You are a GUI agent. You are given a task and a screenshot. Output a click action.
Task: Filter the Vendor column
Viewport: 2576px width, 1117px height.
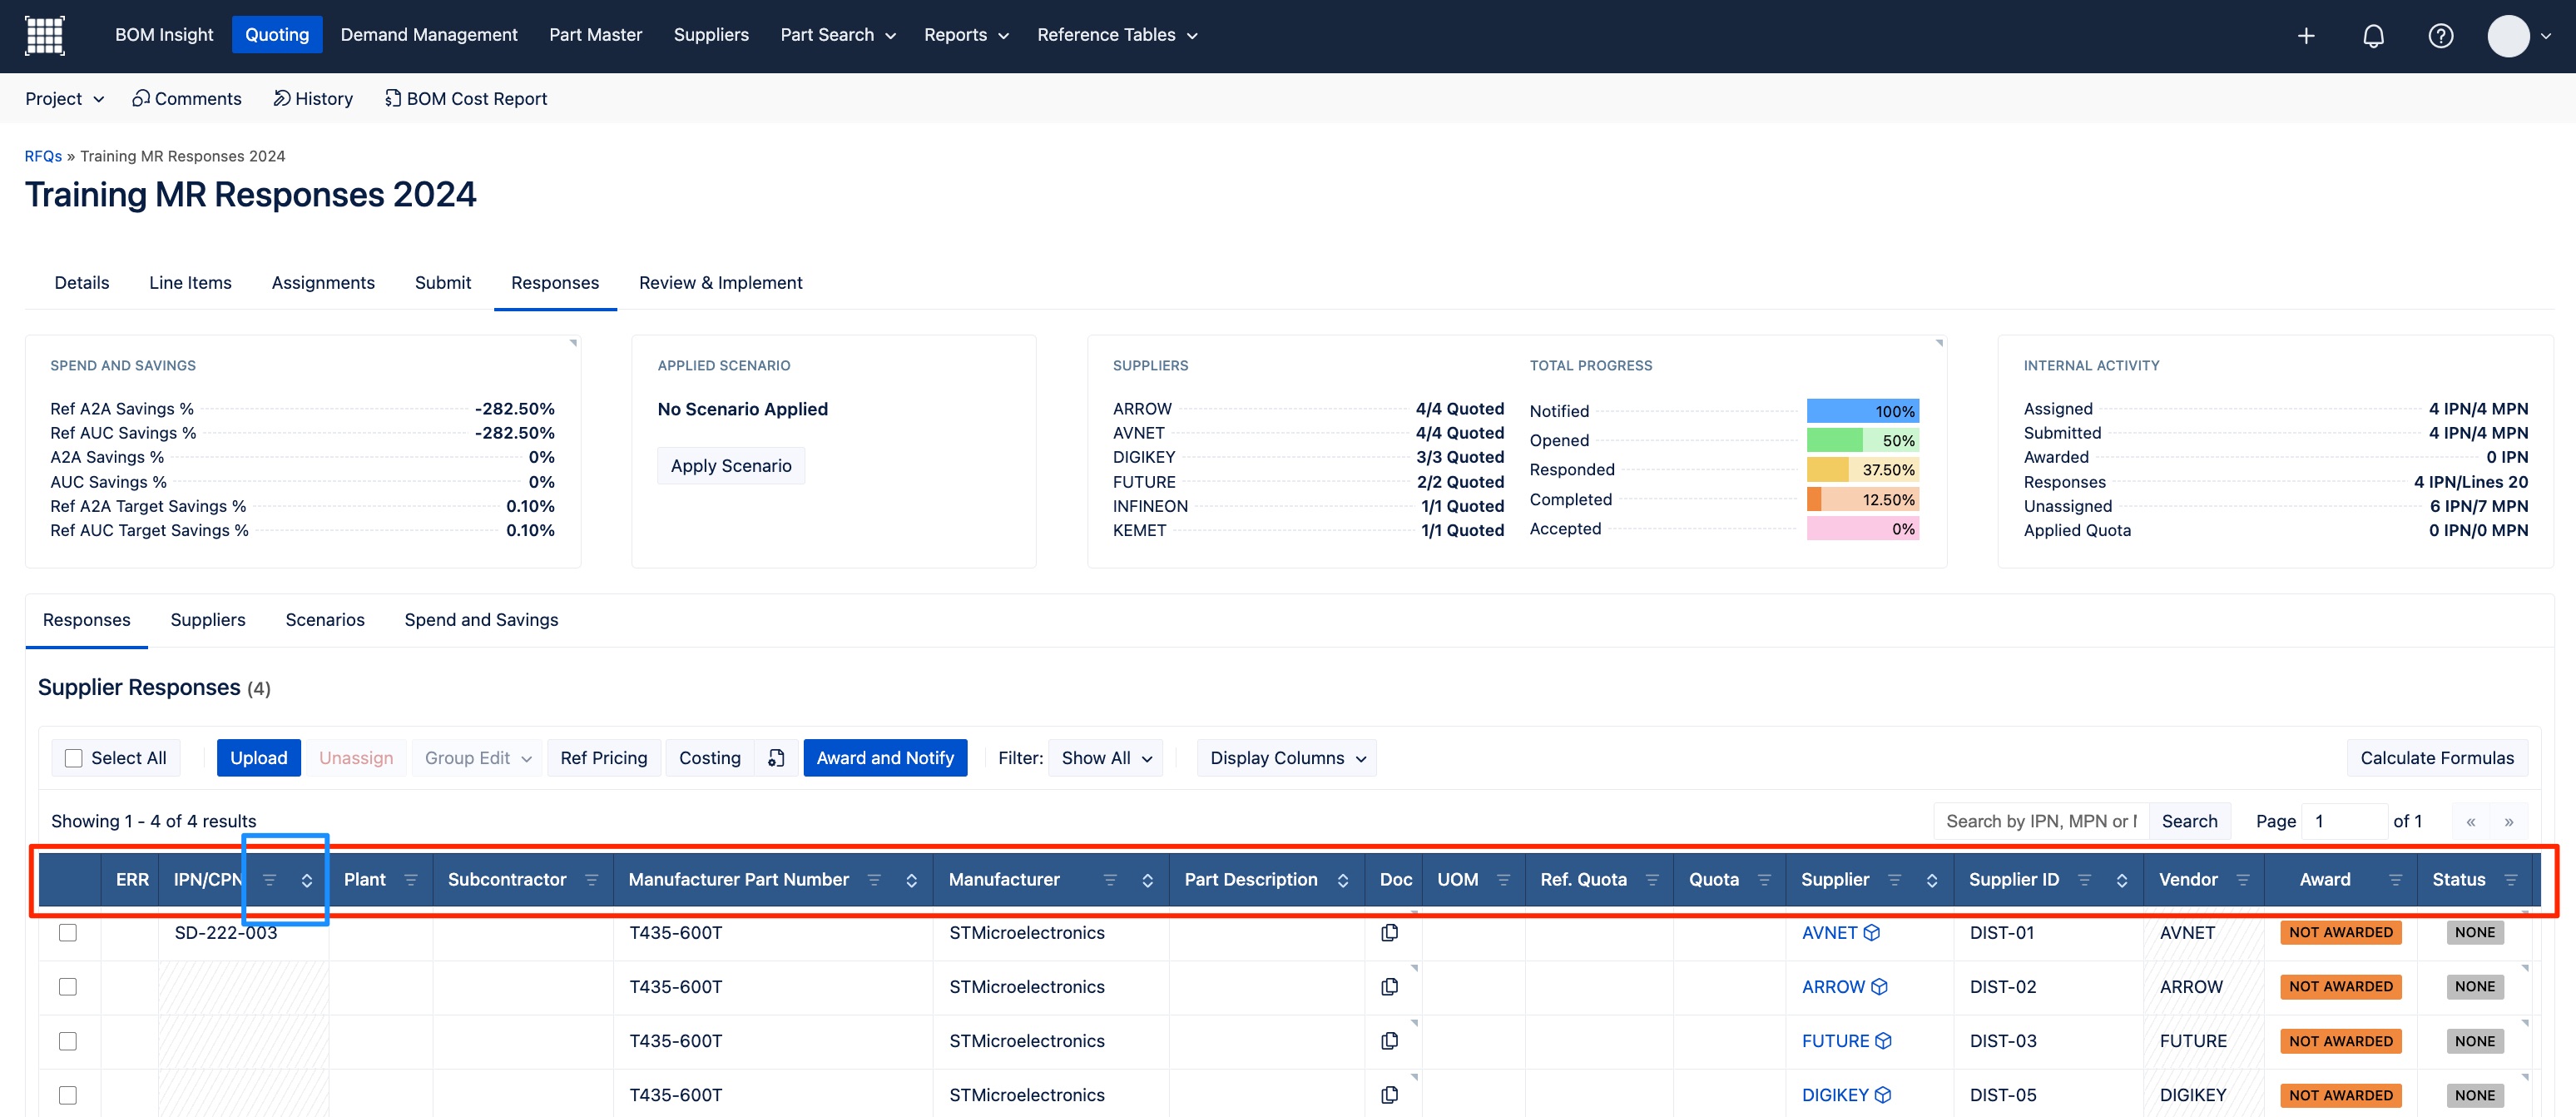2243,880
